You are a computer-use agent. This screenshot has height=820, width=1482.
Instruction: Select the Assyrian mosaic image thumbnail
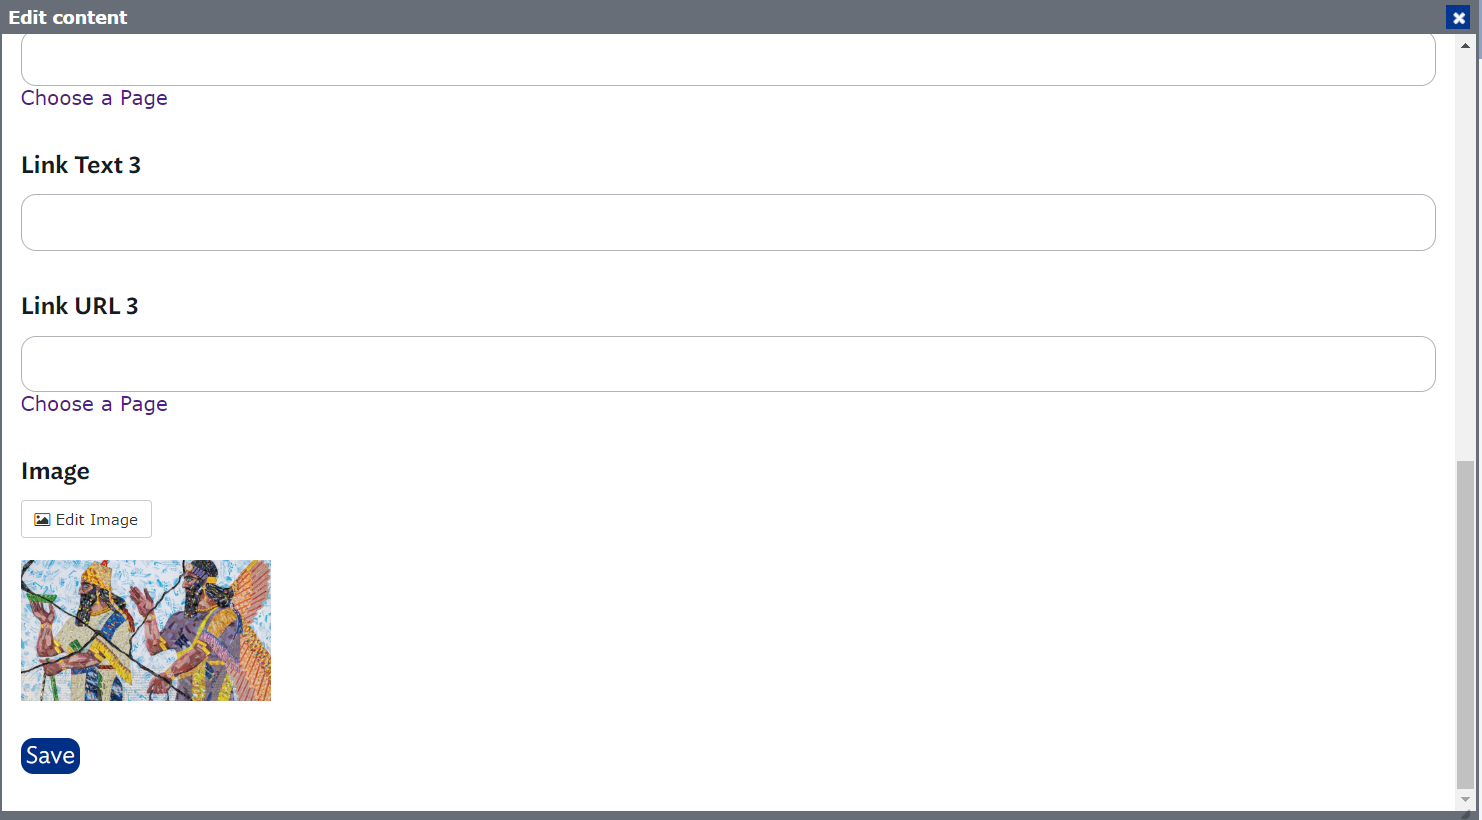click(x=146, y=630)
